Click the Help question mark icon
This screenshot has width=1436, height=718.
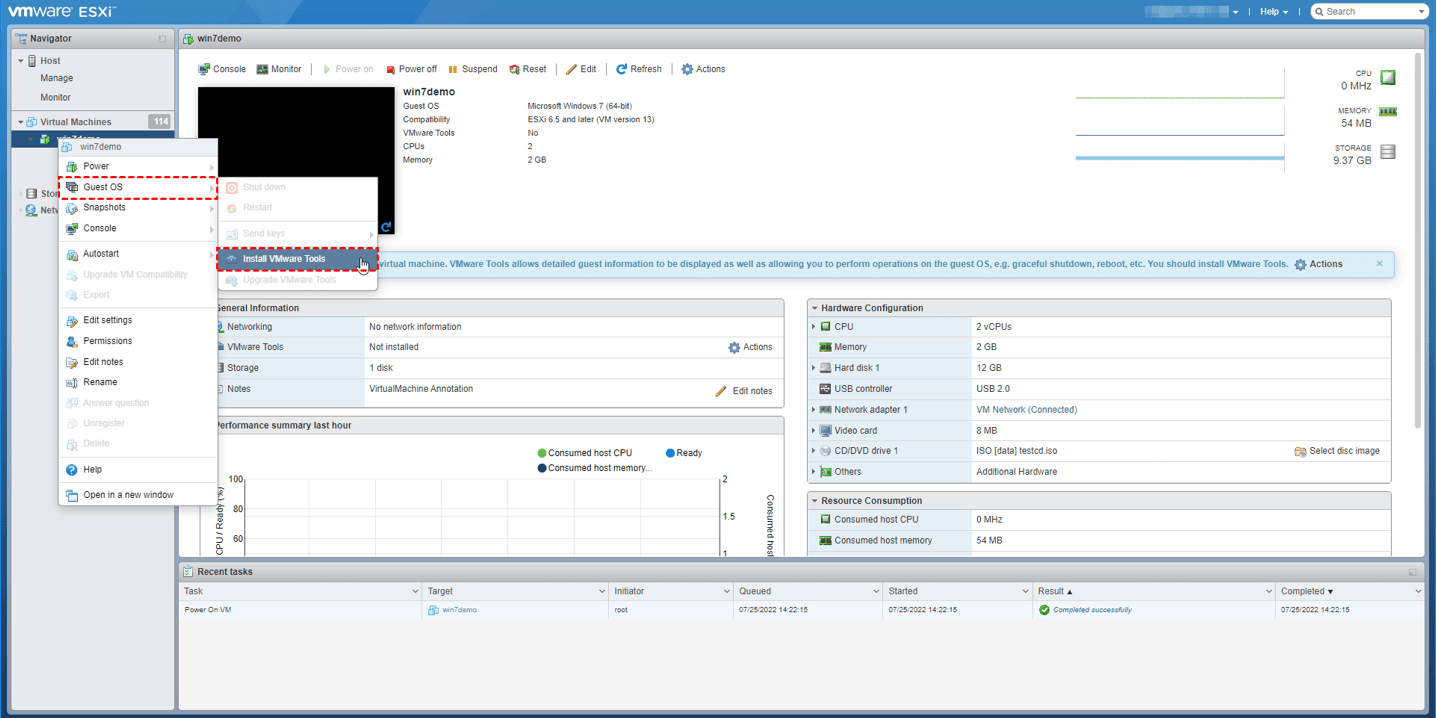72,469
